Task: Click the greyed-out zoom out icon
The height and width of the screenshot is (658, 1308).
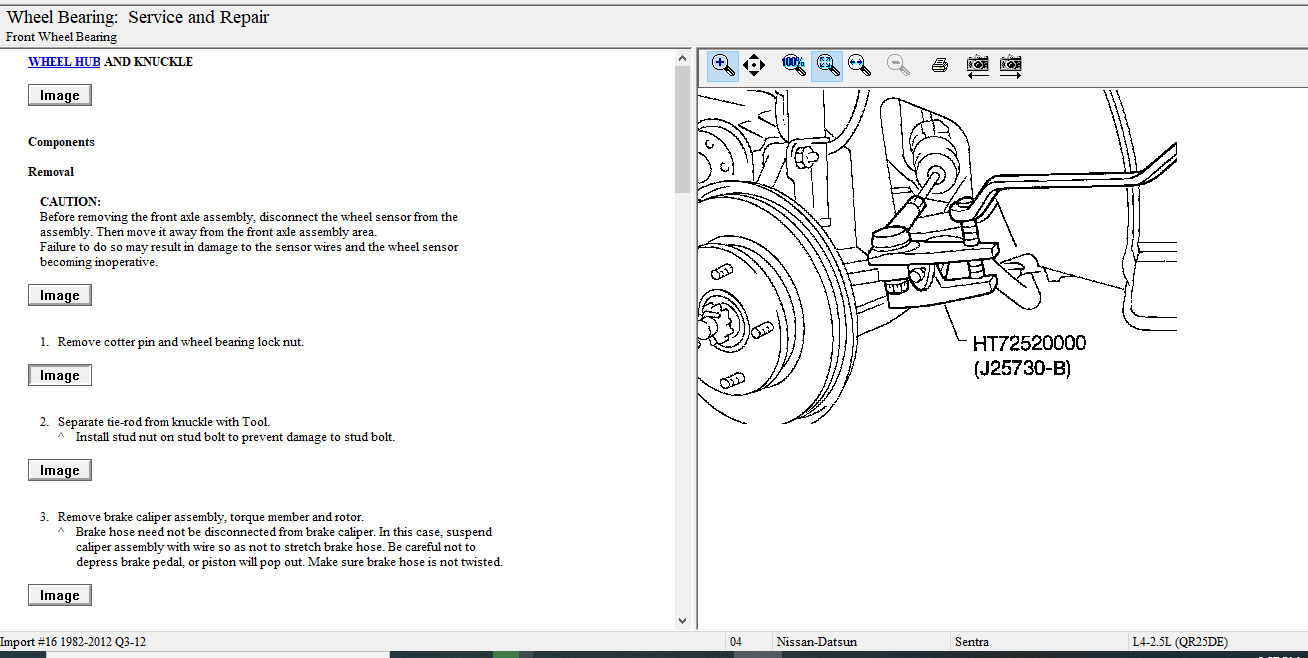Action: click(899, 66)
